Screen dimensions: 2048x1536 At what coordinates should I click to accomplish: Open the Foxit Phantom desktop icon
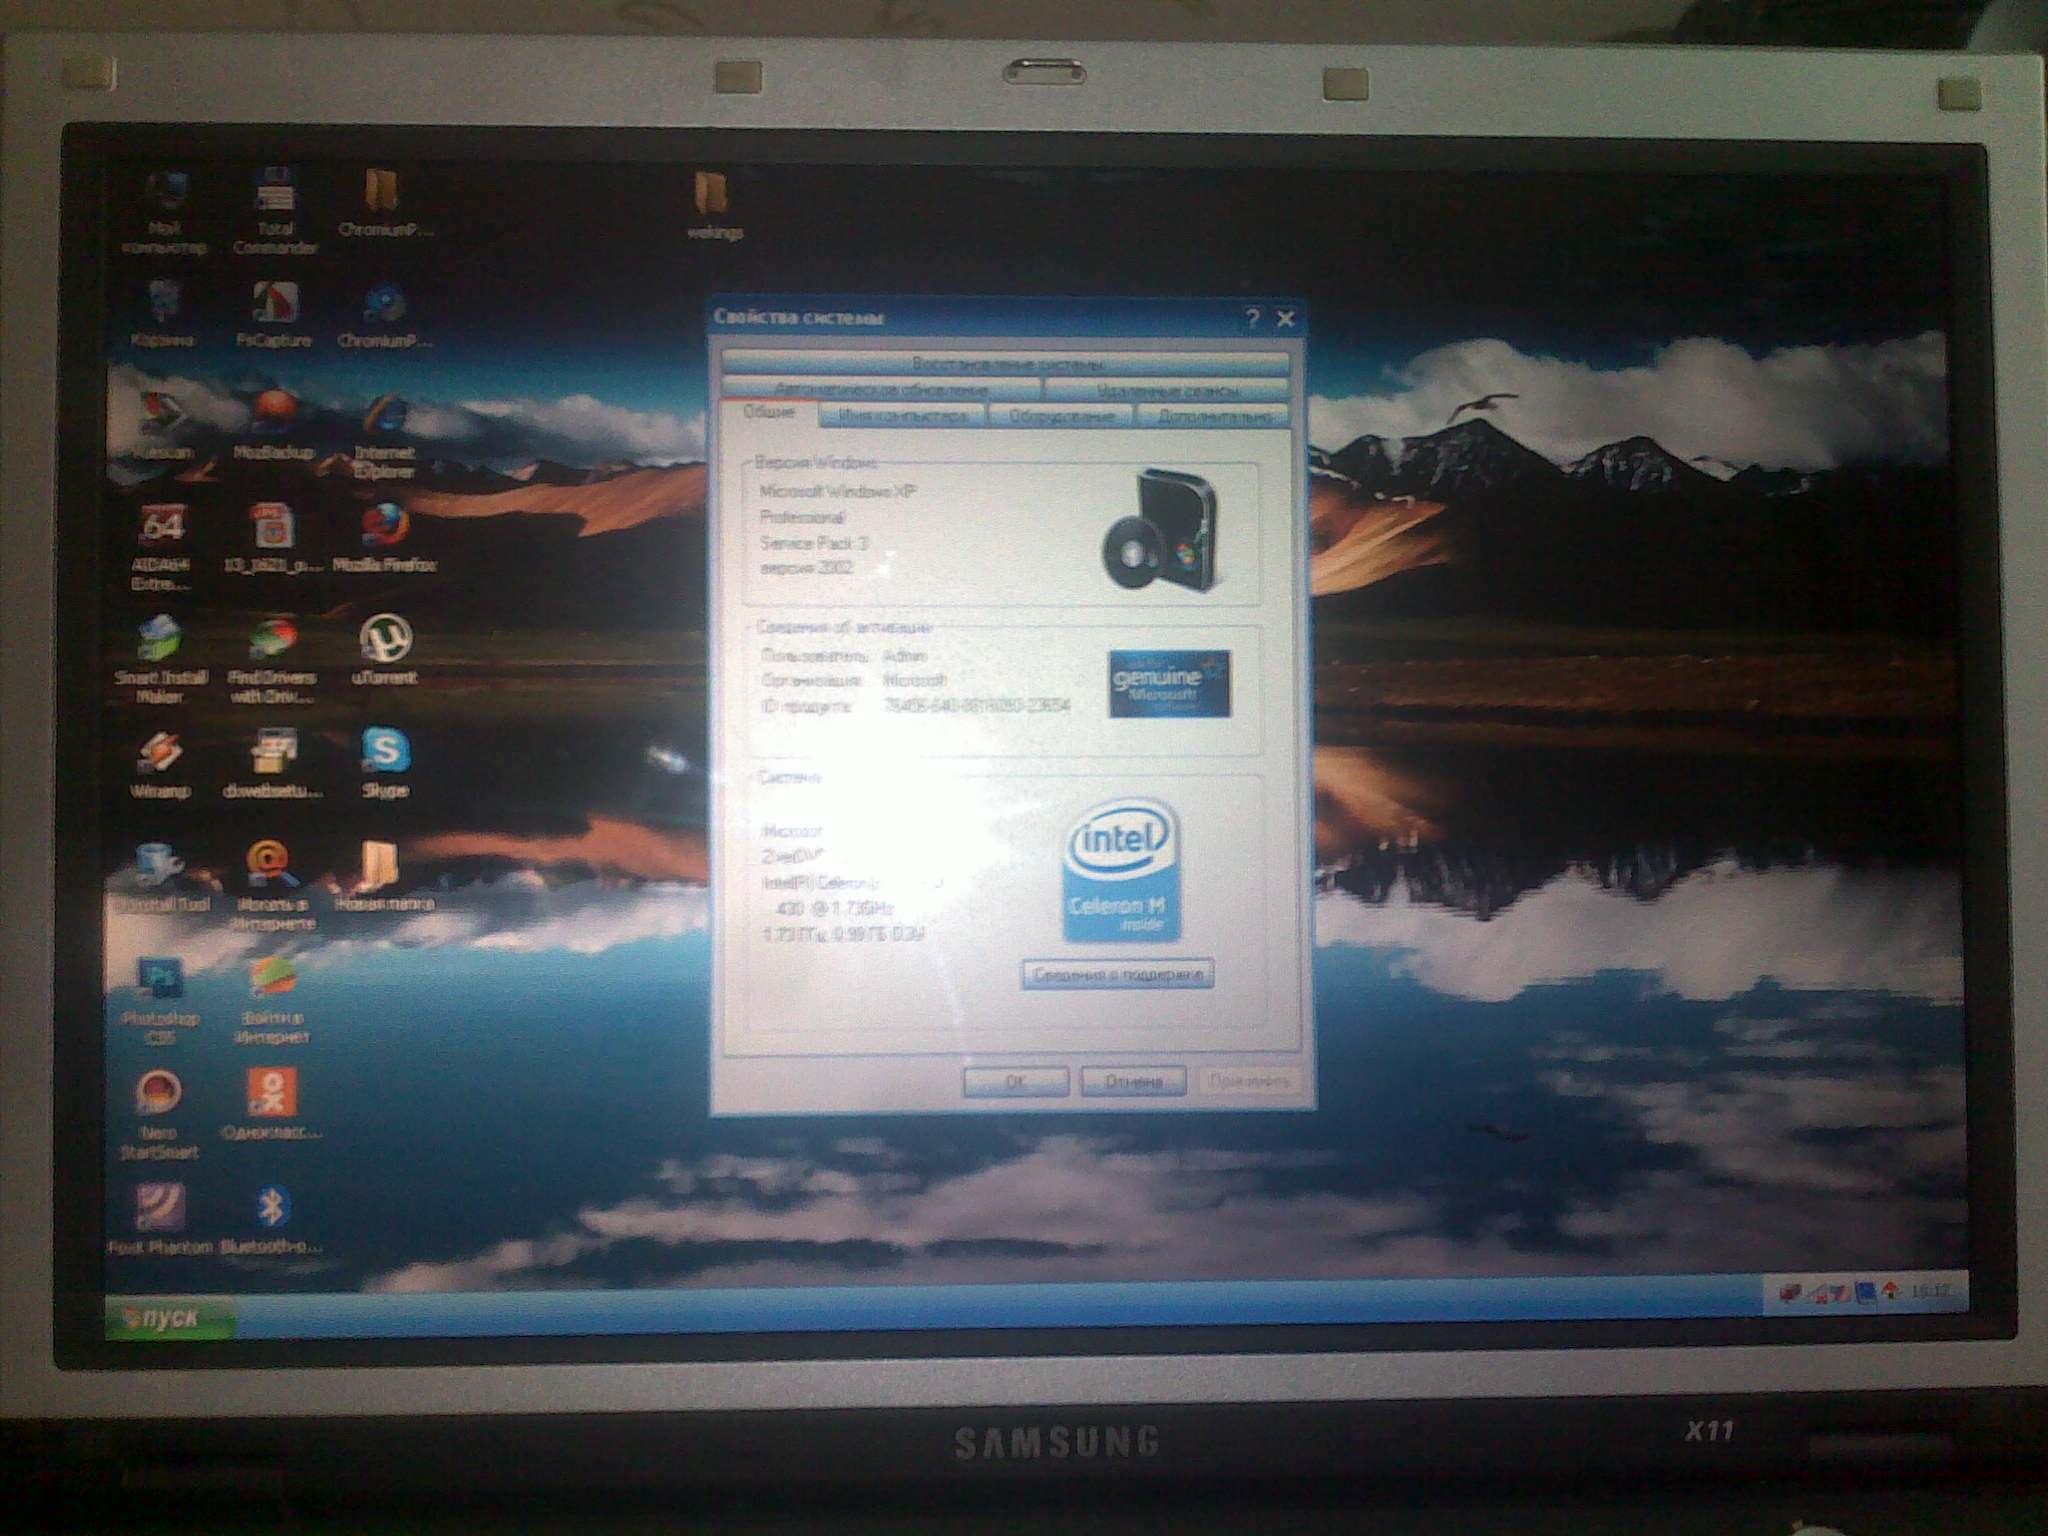[x=160, y=1218]
